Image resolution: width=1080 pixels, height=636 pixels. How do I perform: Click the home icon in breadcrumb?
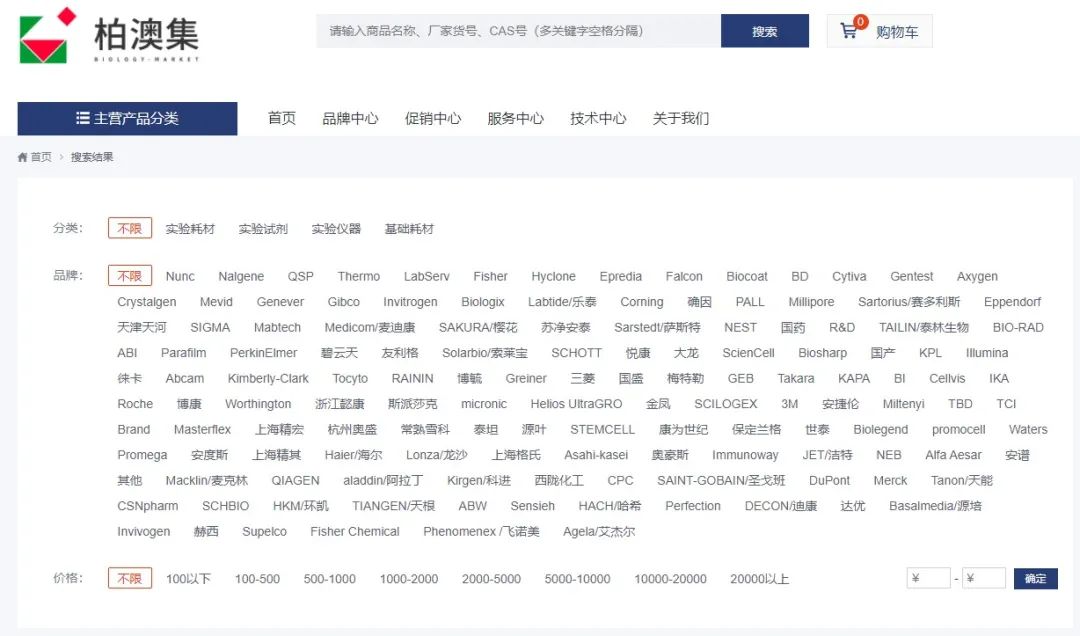(x=23, y=157)
